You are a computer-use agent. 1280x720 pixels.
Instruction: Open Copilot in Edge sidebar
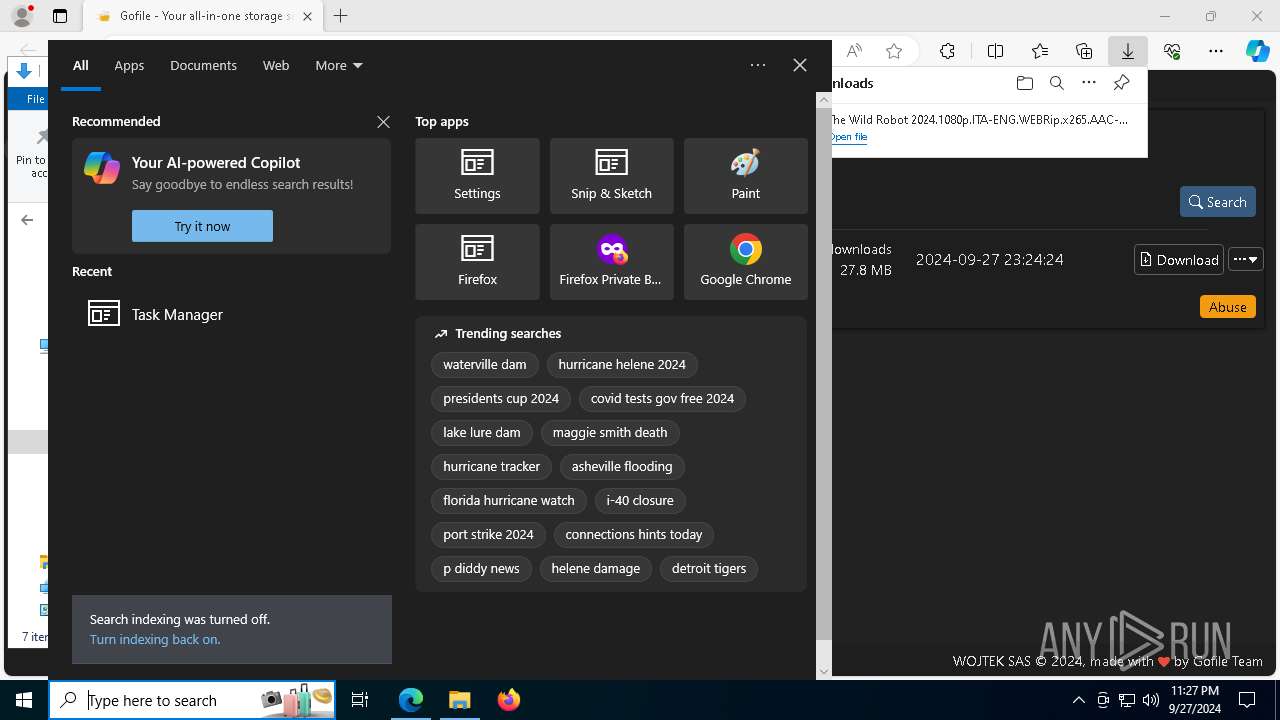click(1258, 51)
